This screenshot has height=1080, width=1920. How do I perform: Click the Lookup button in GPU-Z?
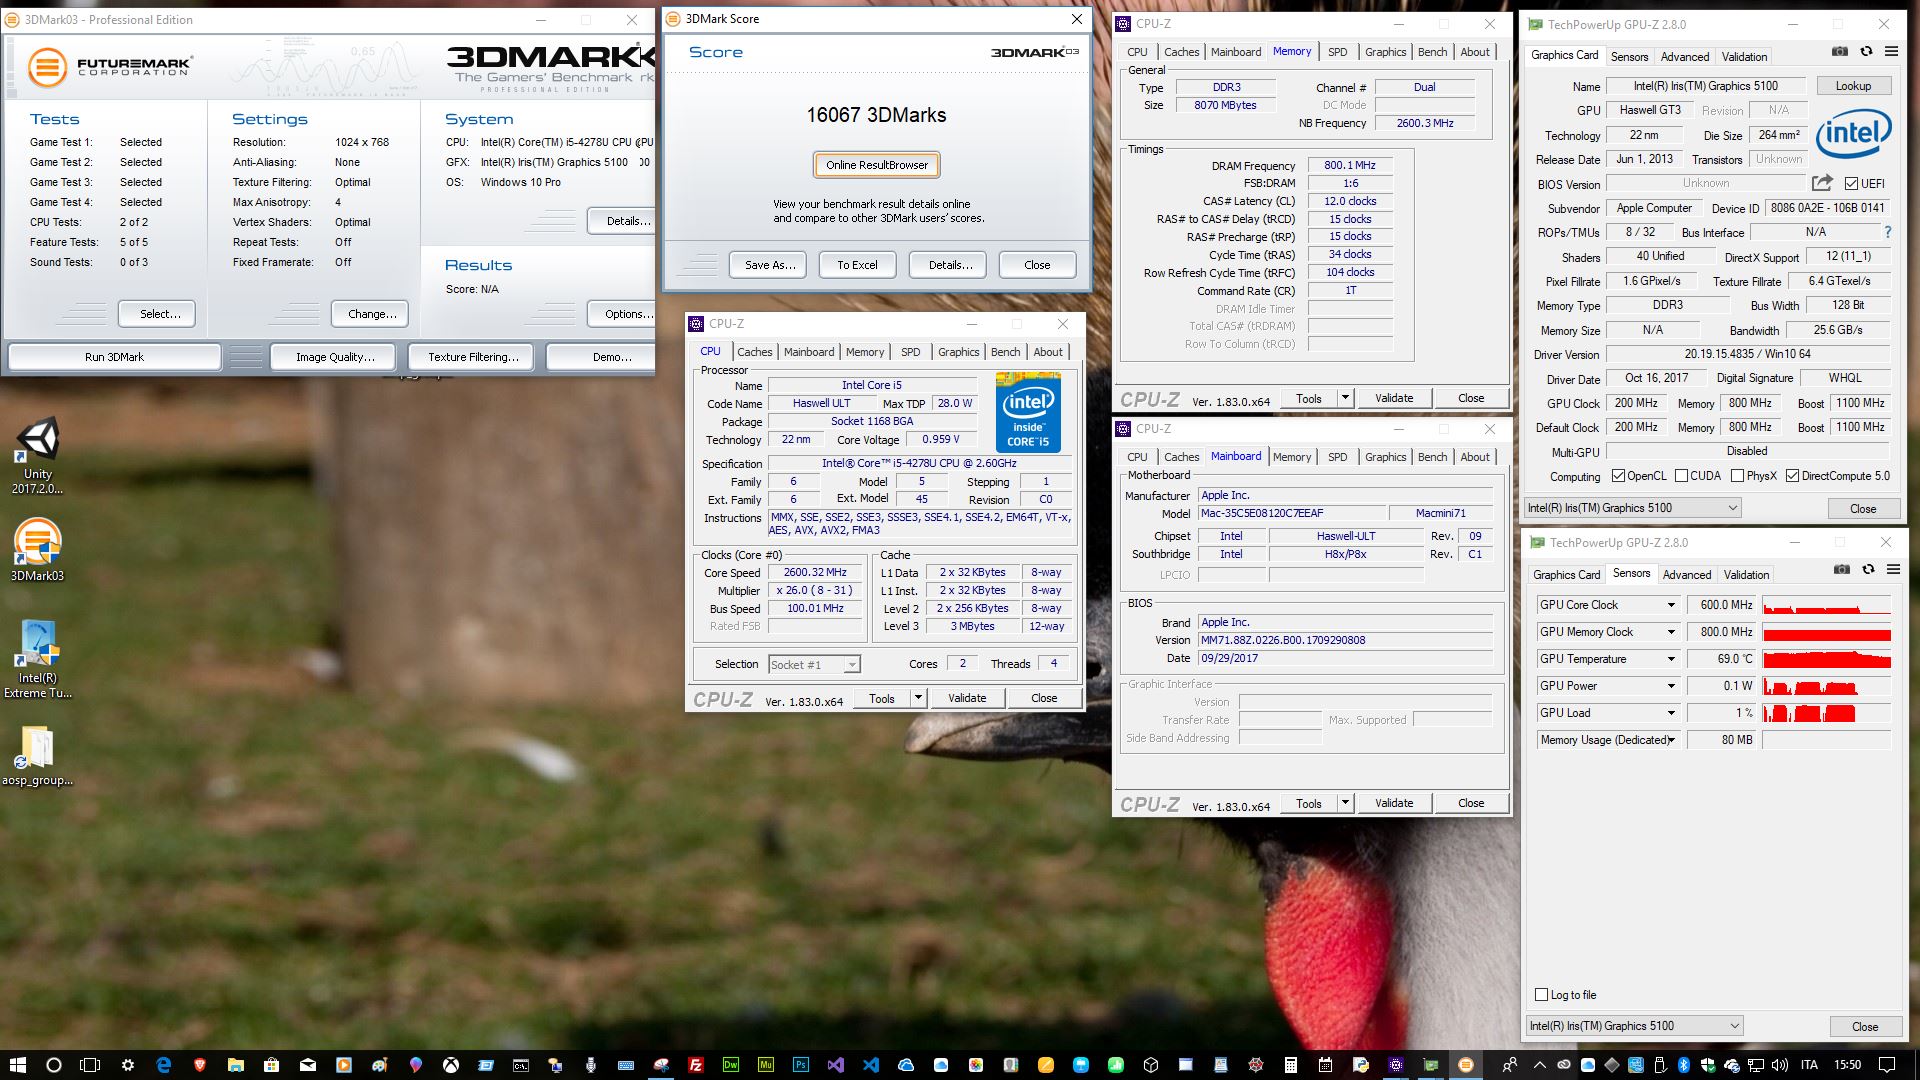point(1853,86)
